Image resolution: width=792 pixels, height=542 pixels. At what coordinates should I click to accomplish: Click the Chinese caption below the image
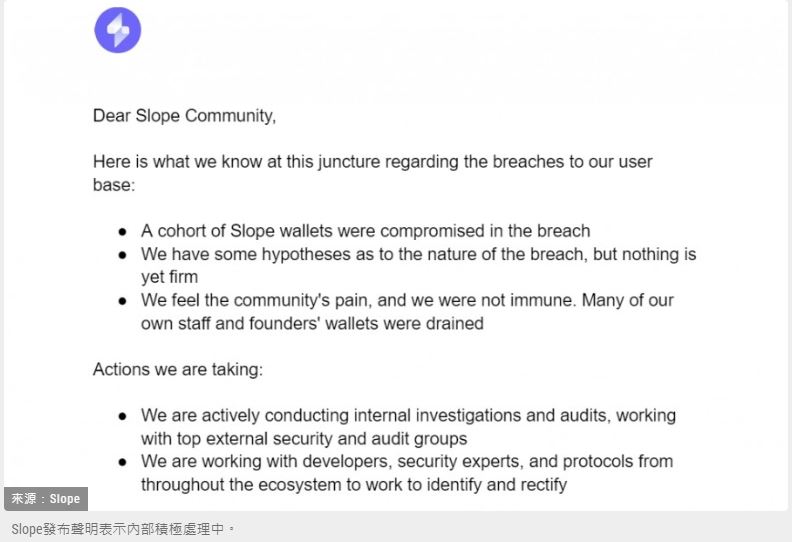click(123, 529)
